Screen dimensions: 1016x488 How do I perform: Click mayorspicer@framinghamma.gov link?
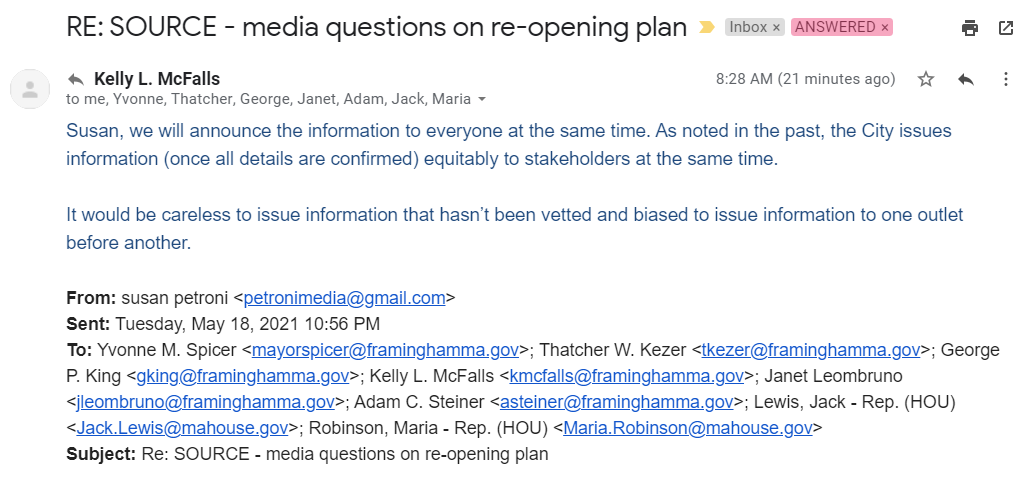385,349
